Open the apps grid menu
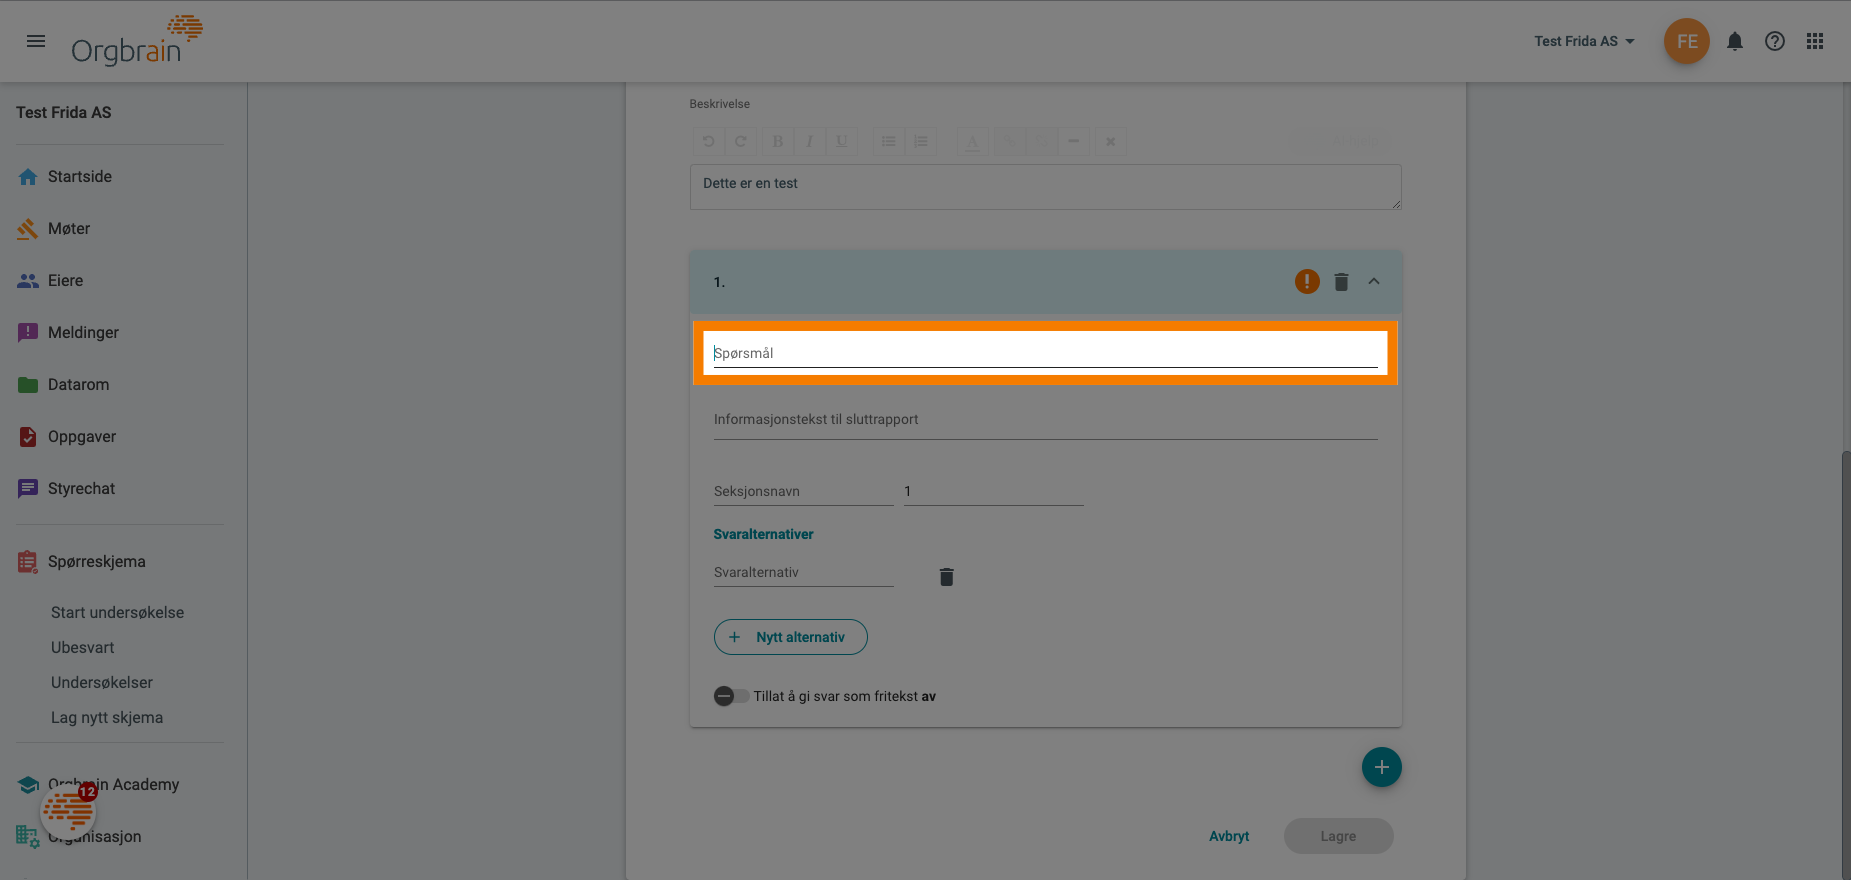 pyautogui.click(x=1815, y=41)
